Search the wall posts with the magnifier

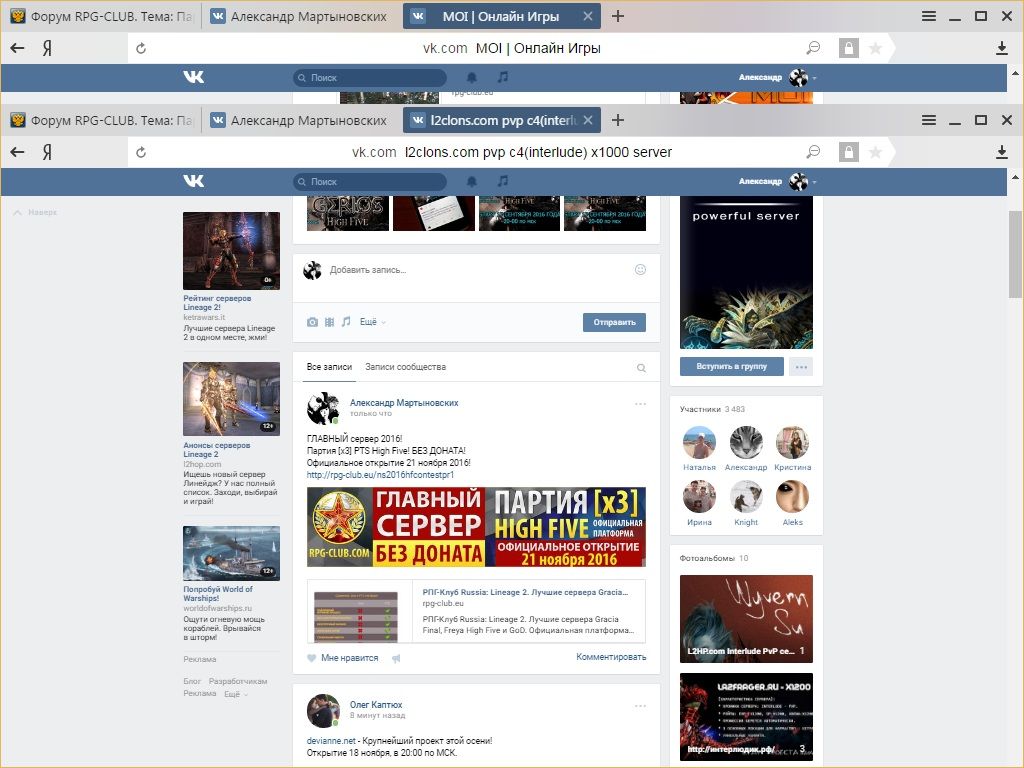[x=641, y=368]
